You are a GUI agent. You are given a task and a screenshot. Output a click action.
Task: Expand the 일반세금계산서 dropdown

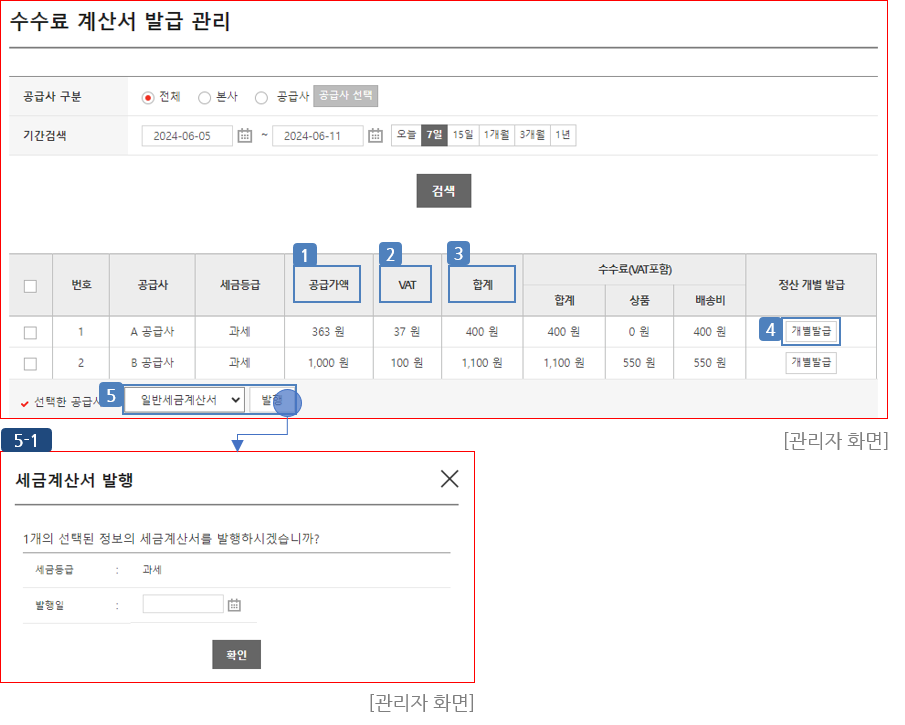tap(185, 400)
